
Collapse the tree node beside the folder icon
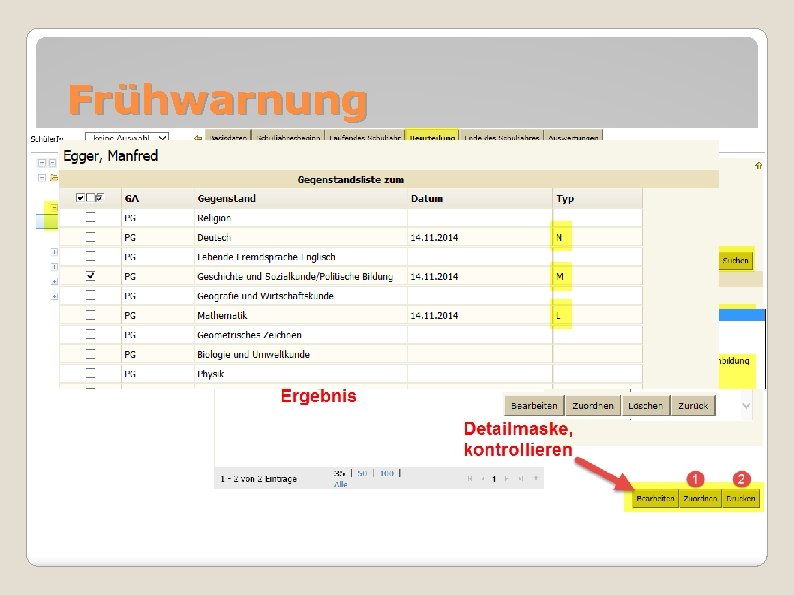pos(42,178)
